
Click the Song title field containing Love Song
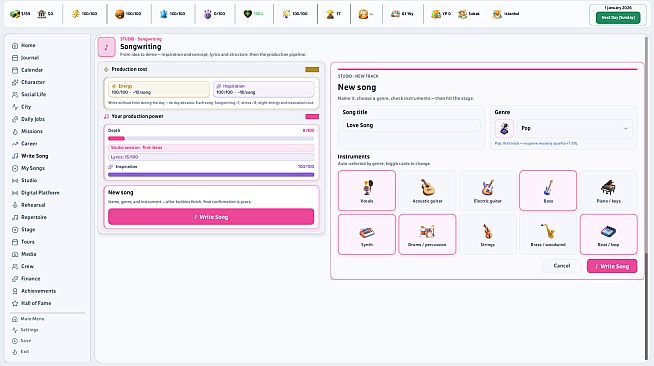tap(411, 125)
